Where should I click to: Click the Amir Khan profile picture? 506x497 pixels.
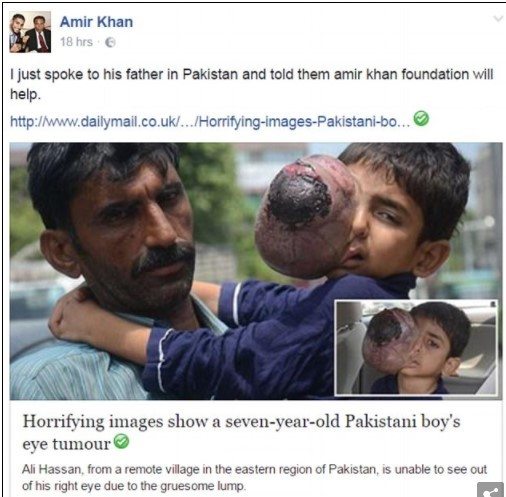pos(30,32)
